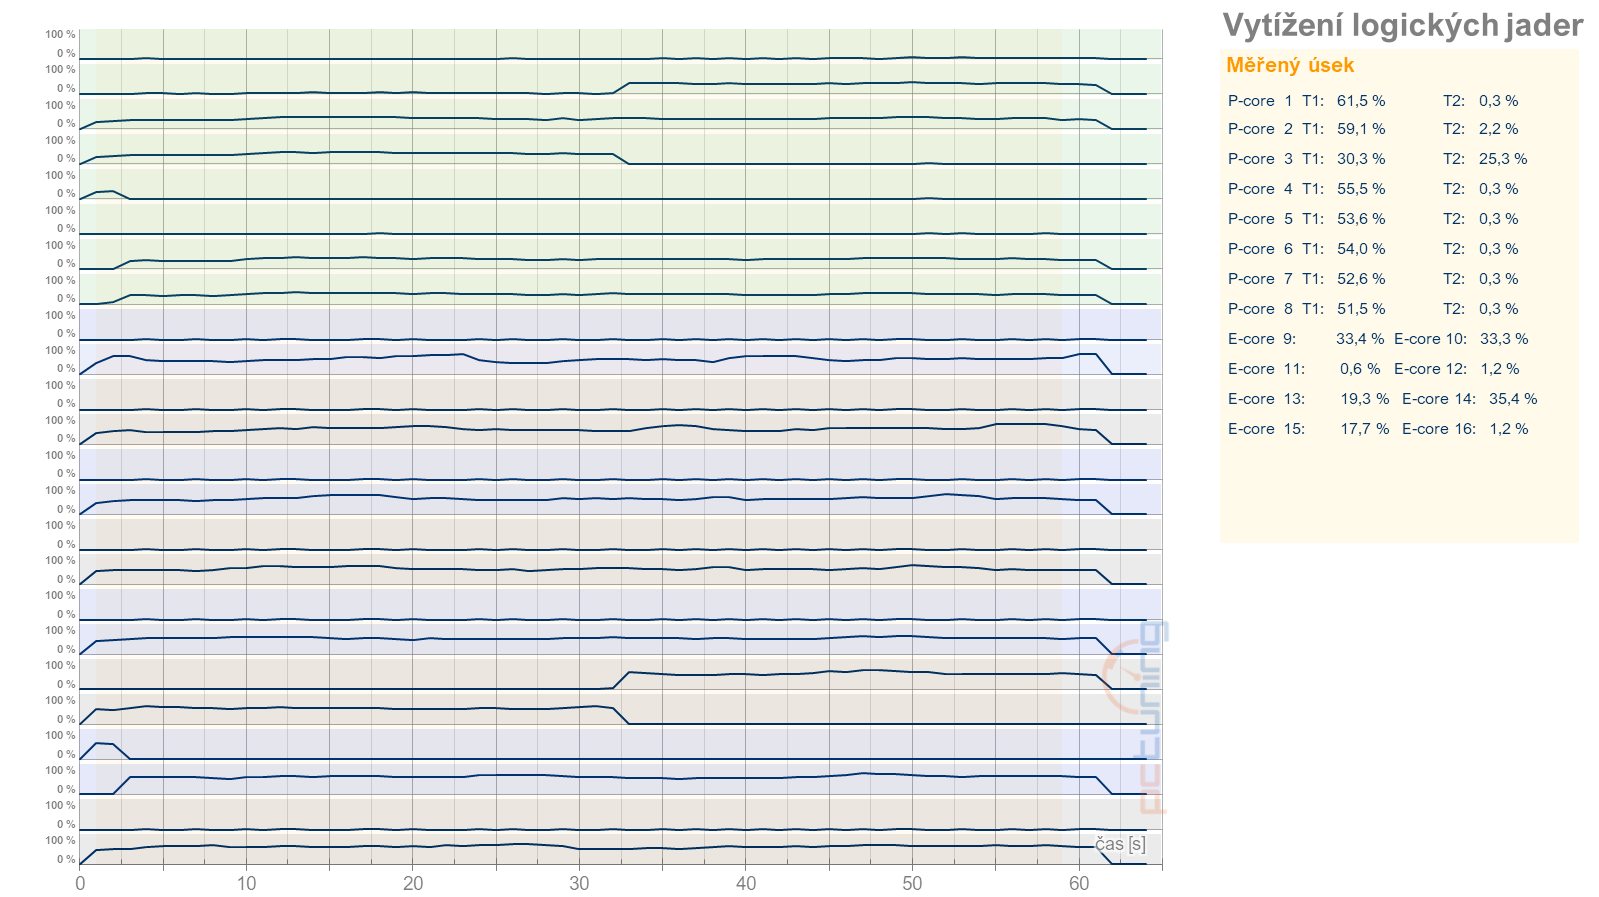Select the P-core 2 T1 value 59,1 %
The height and width of the screenshot is (897, 1599).
click(x=1361, y=129)
